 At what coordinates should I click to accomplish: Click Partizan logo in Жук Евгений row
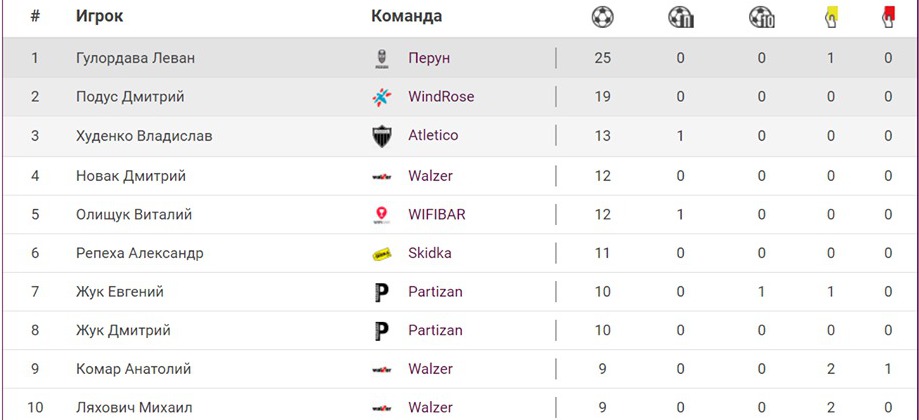click(x=382, y=292)
